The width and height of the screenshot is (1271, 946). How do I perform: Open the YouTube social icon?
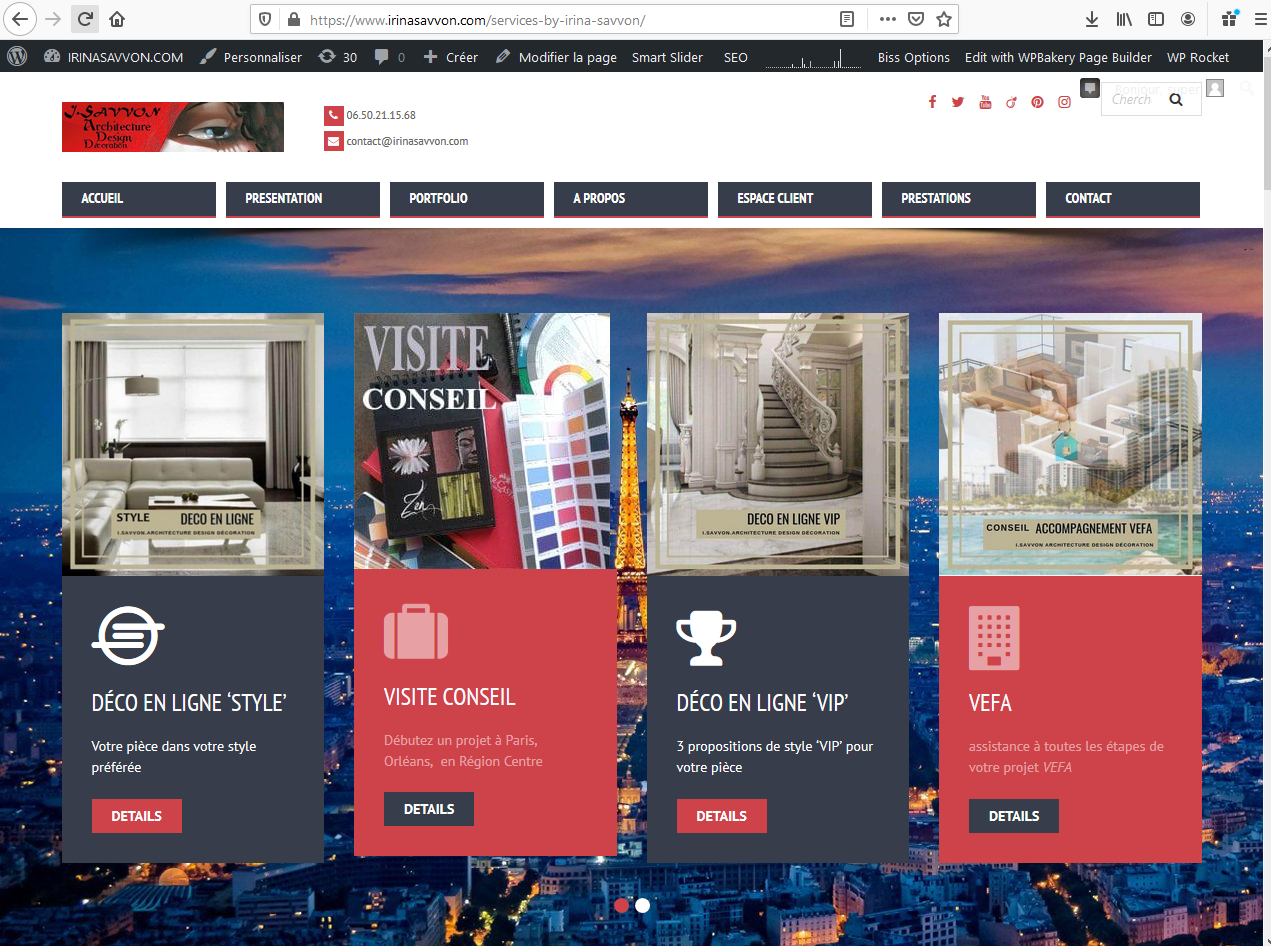point(985,101)
